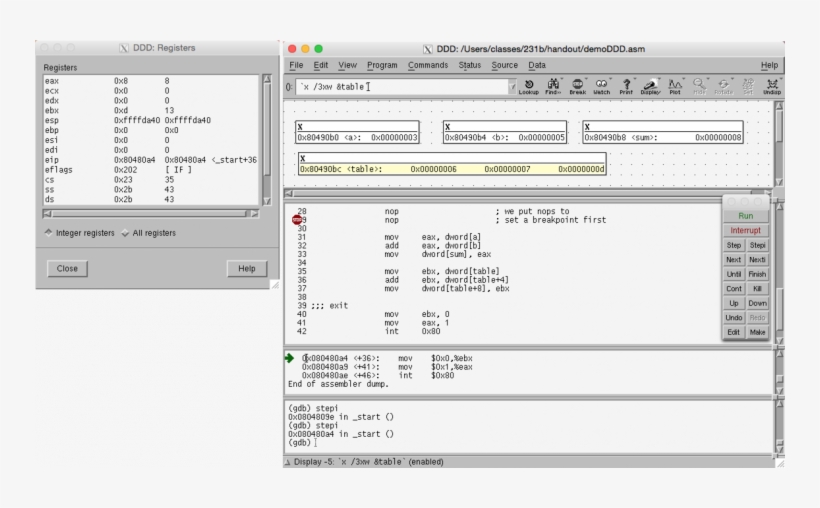This screenshot has height=508, width=820.
Task: Click the Print toolbar icon
Action: click(x=627, y=86)
